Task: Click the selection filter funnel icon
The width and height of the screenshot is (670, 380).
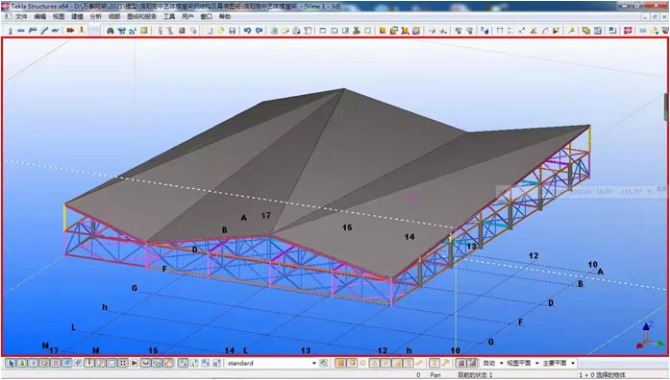Action: 122,31
